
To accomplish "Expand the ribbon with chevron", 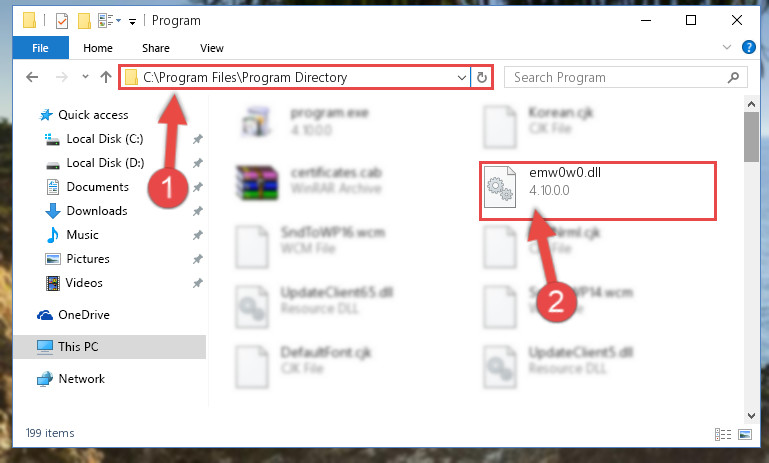I will click(x=727, y=48).
